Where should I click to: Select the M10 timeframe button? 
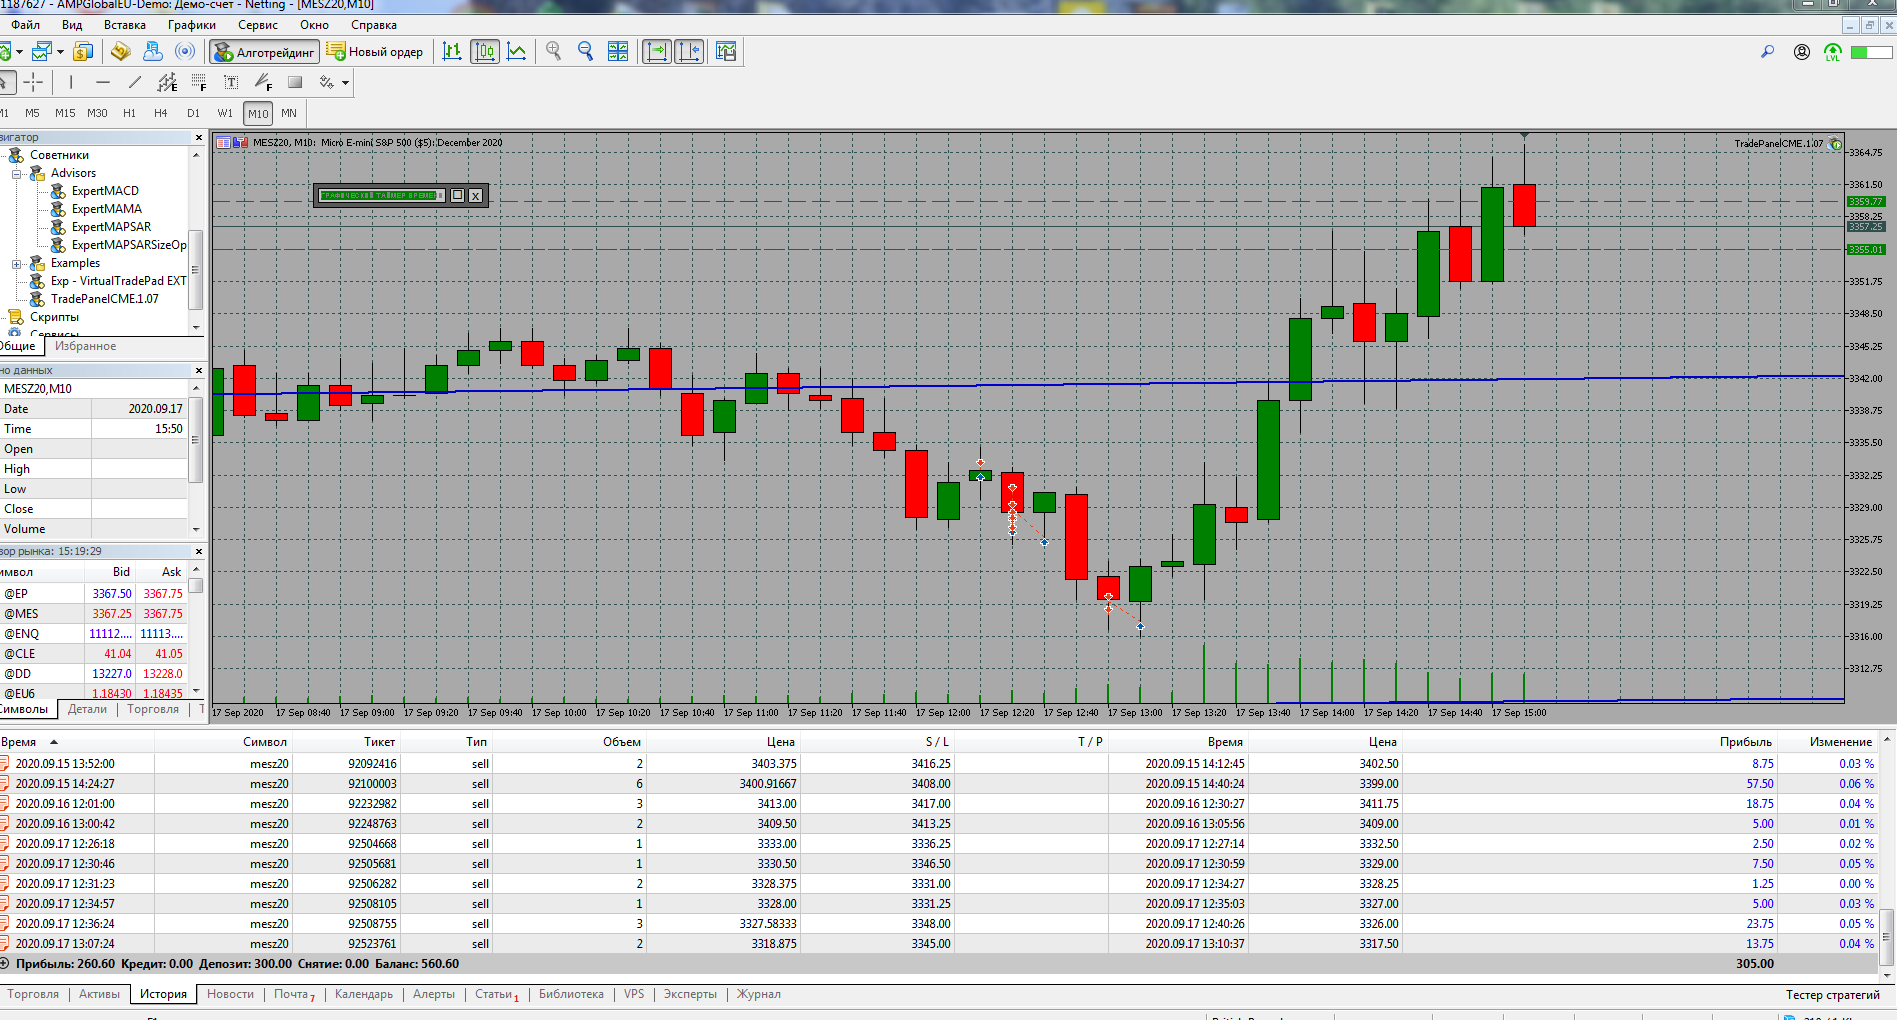click(258, 113)
